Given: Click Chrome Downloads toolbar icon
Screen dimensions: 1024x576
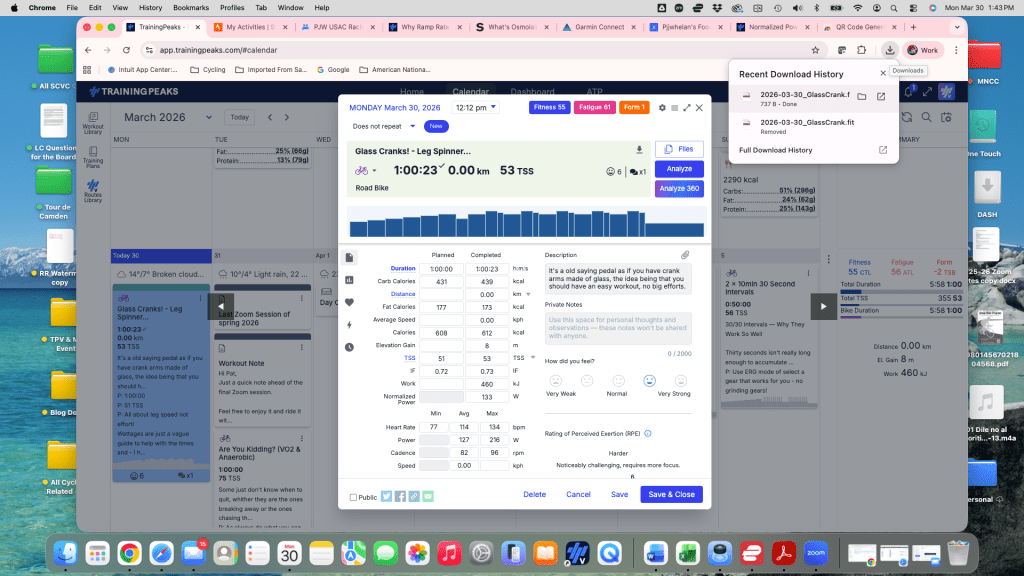Looking at the screenshot, I should [889, 50].
